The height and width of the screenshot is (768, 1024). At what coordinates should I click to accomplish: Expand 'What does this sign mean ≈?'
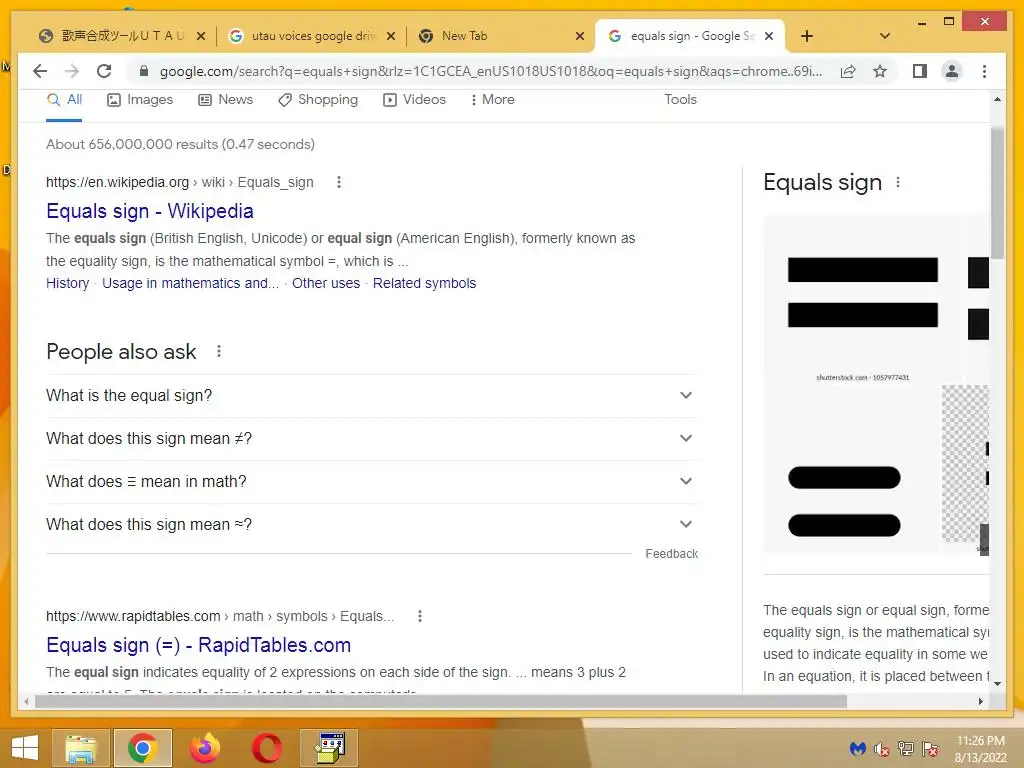coord(370,525)
